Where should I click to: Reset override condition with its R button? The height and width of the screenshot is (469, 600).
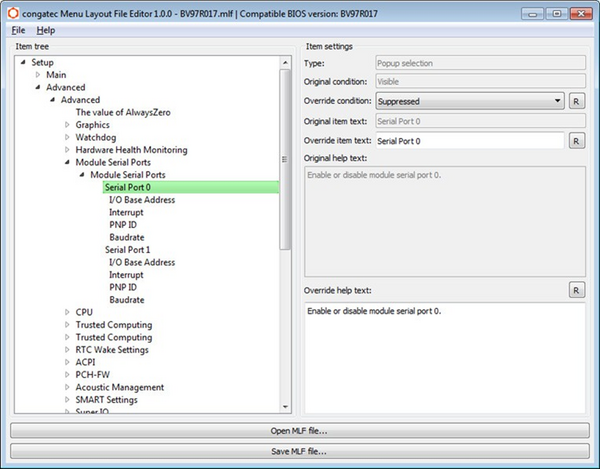pyautogui.click(x=576, y=101)
